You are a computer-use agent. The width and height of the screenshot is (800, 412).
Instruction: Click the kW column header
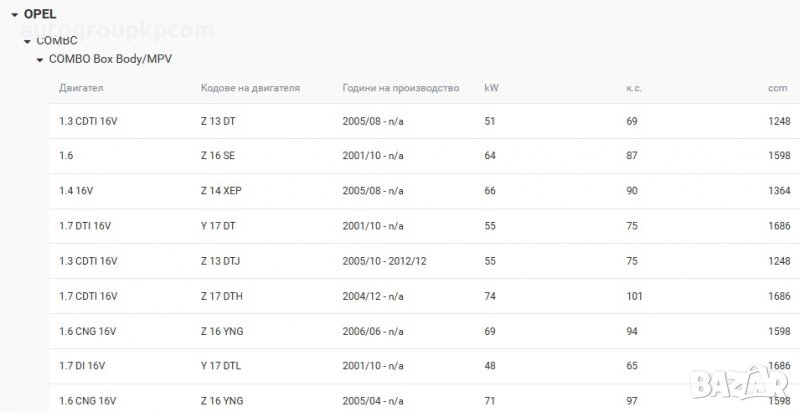pyautogui.click(x=491, y=88)
